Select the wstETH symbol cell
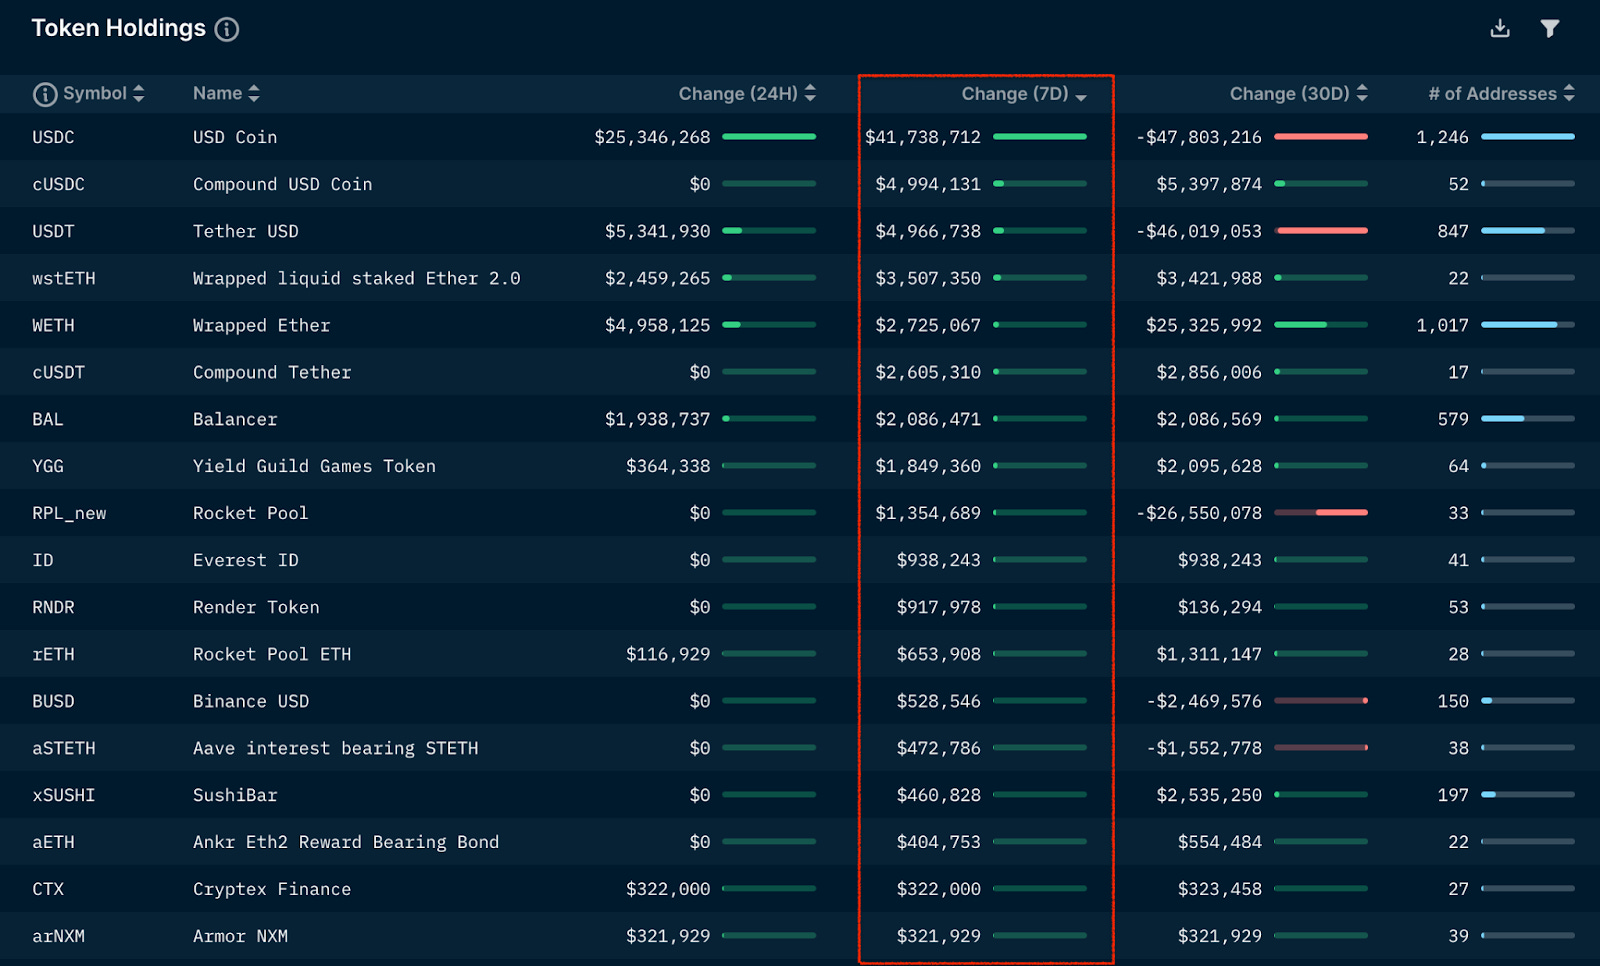The image size is (1600, 966). tap(64, 278)
